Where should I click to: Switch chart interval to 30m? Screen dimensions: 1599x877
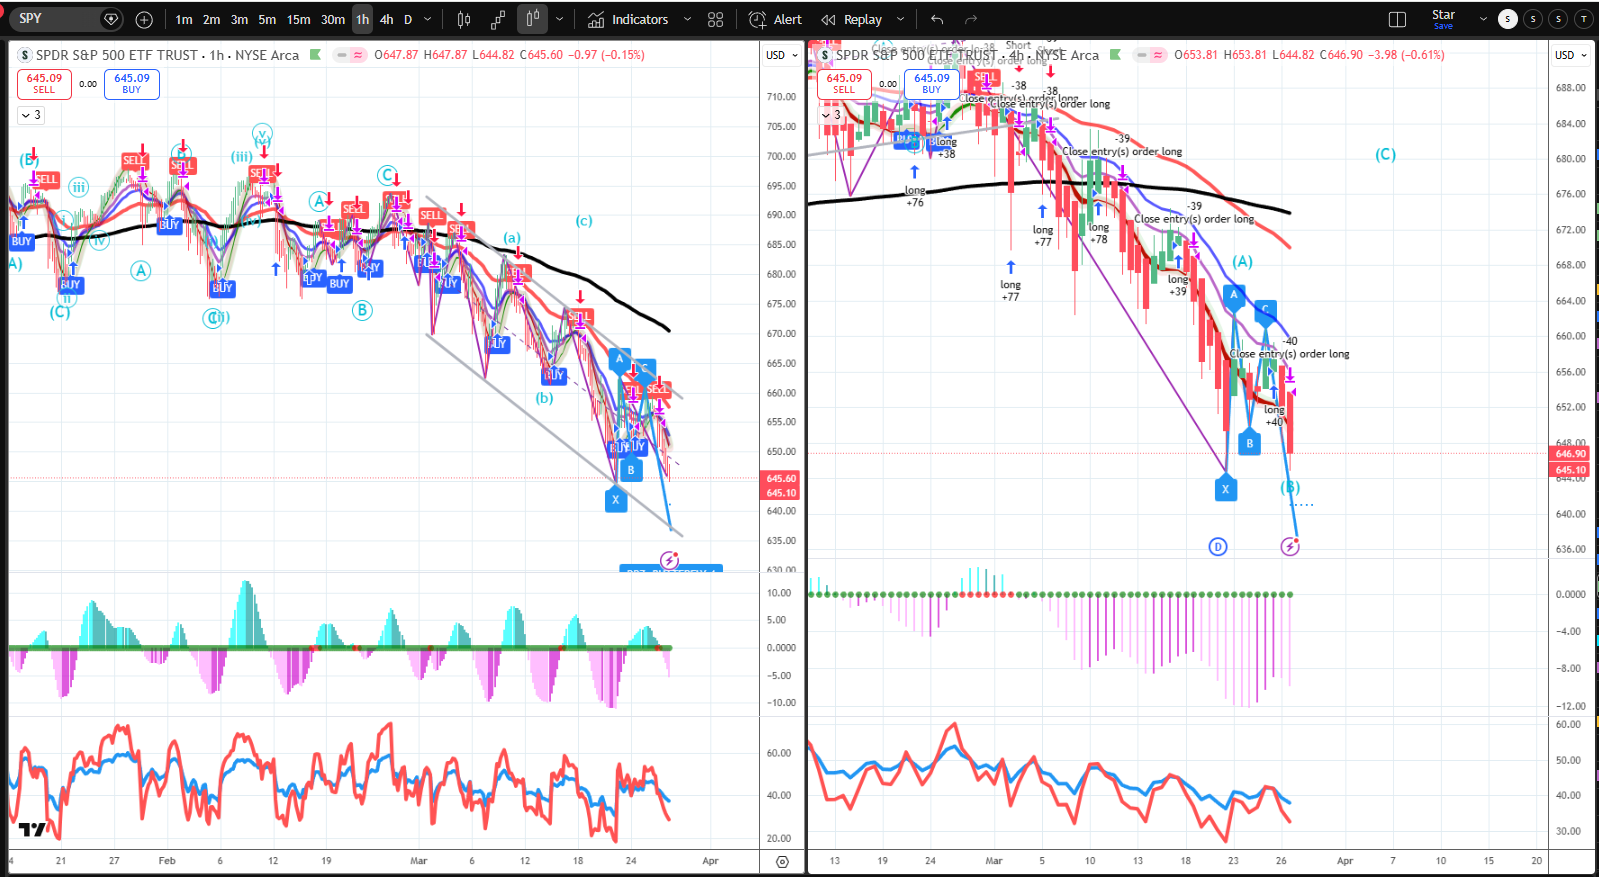click(x=333, y=19)
